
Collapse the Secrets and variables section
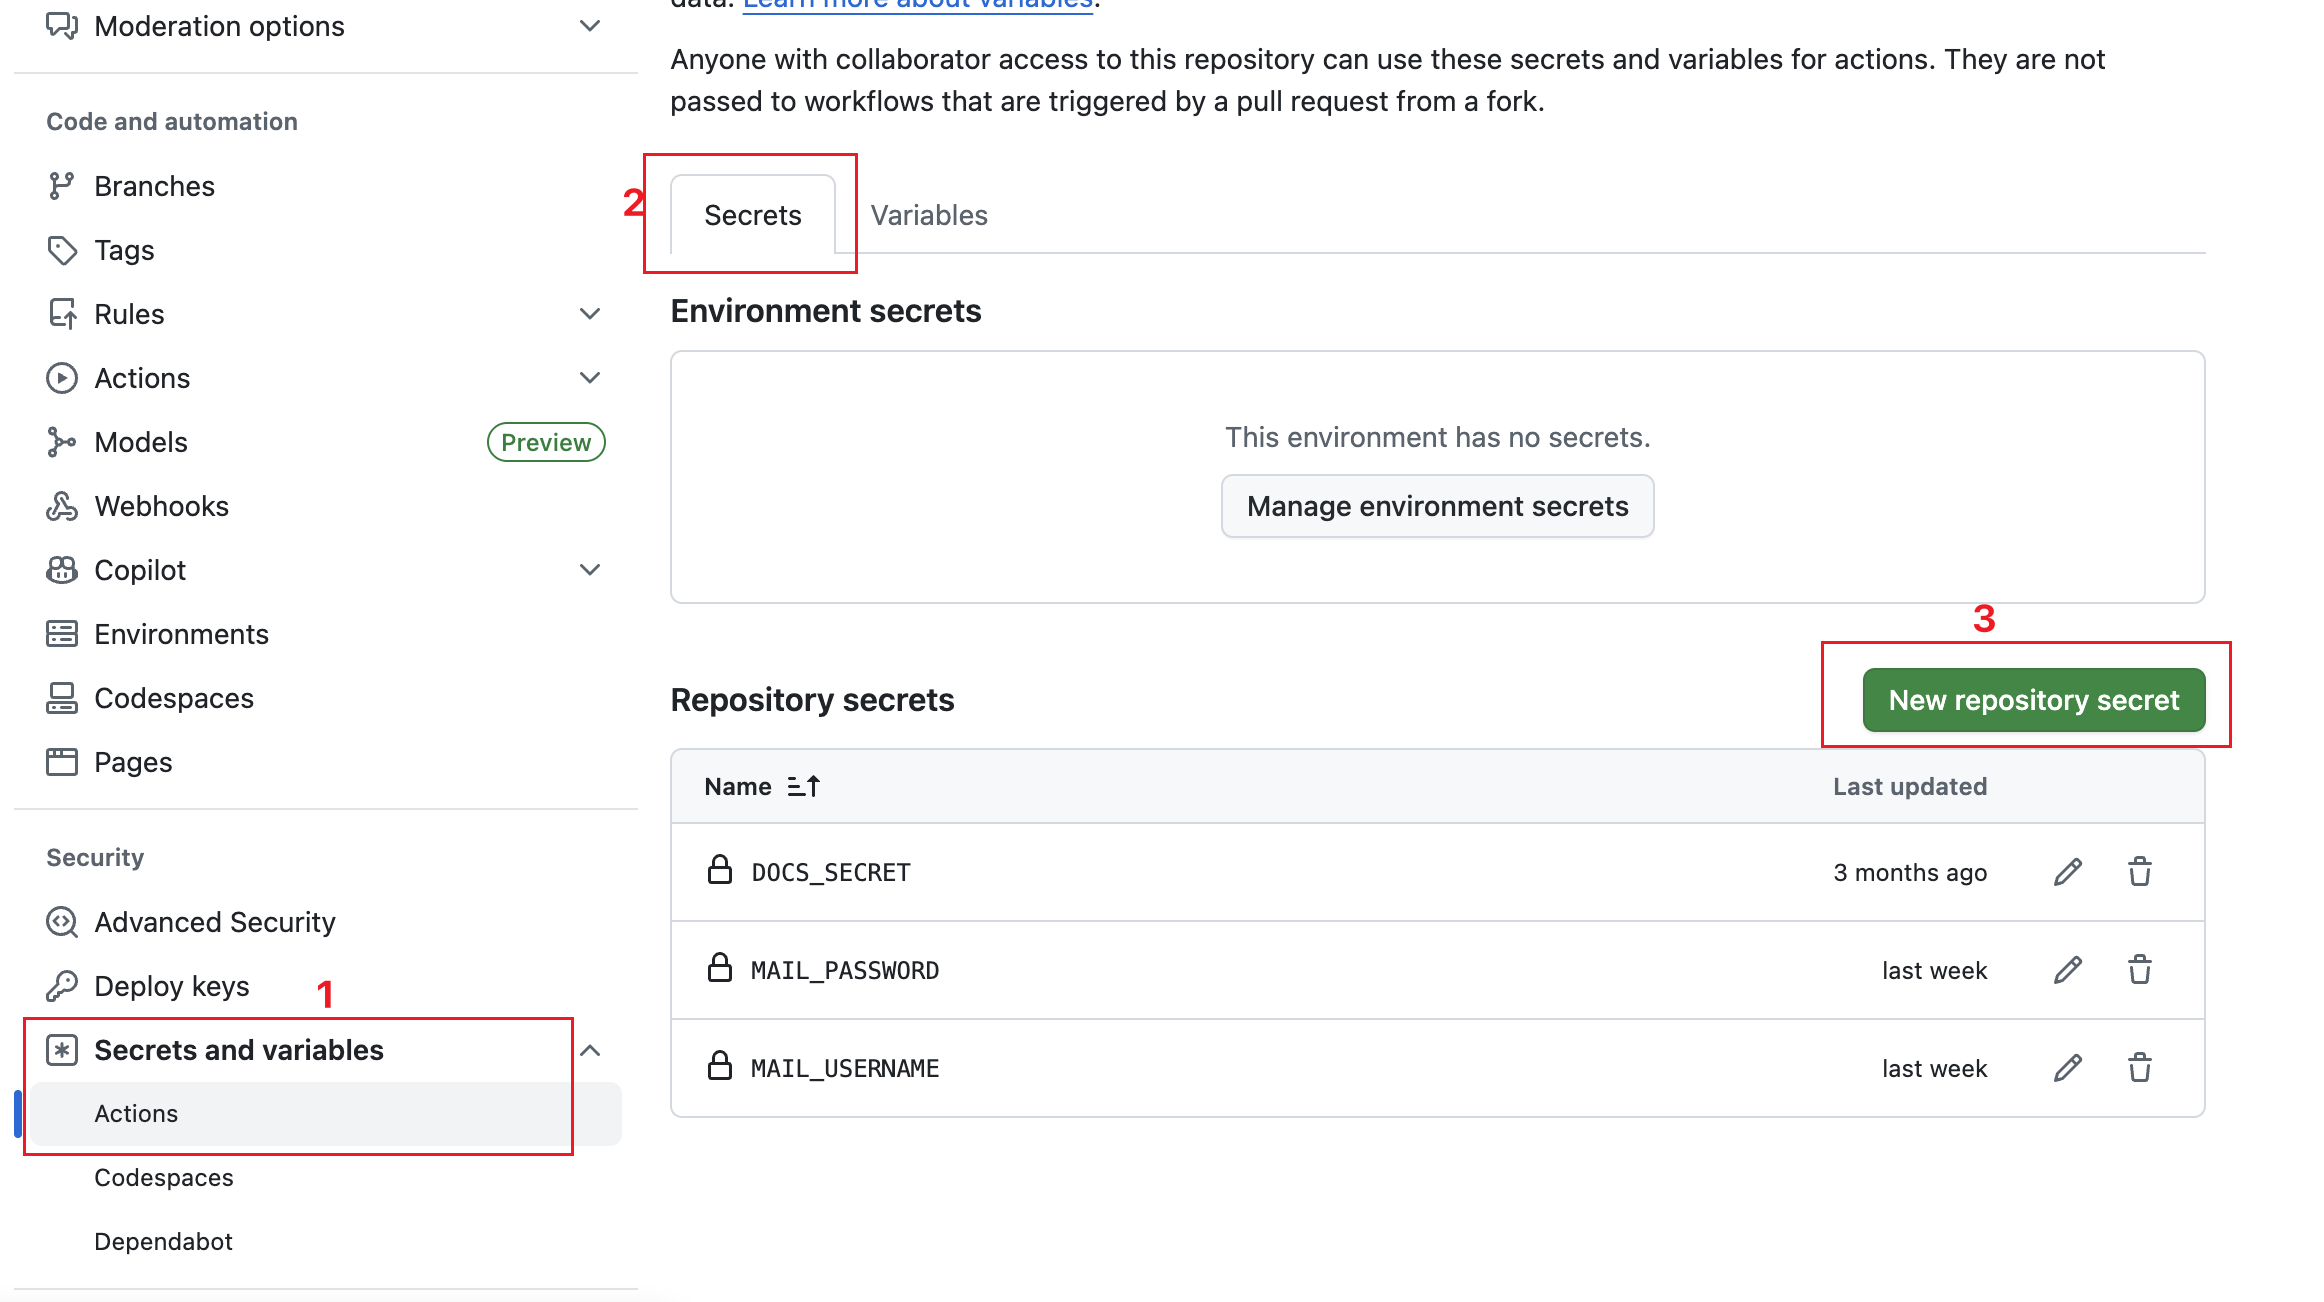coord(590,1050)
